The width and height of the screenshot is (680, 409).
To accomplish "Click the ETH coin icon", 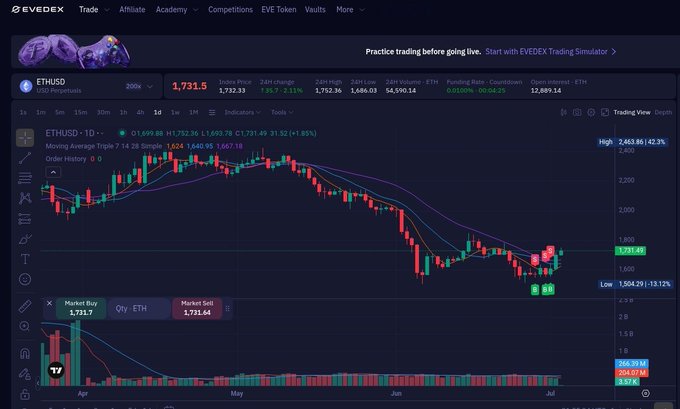I will click(x=26, y=86).
